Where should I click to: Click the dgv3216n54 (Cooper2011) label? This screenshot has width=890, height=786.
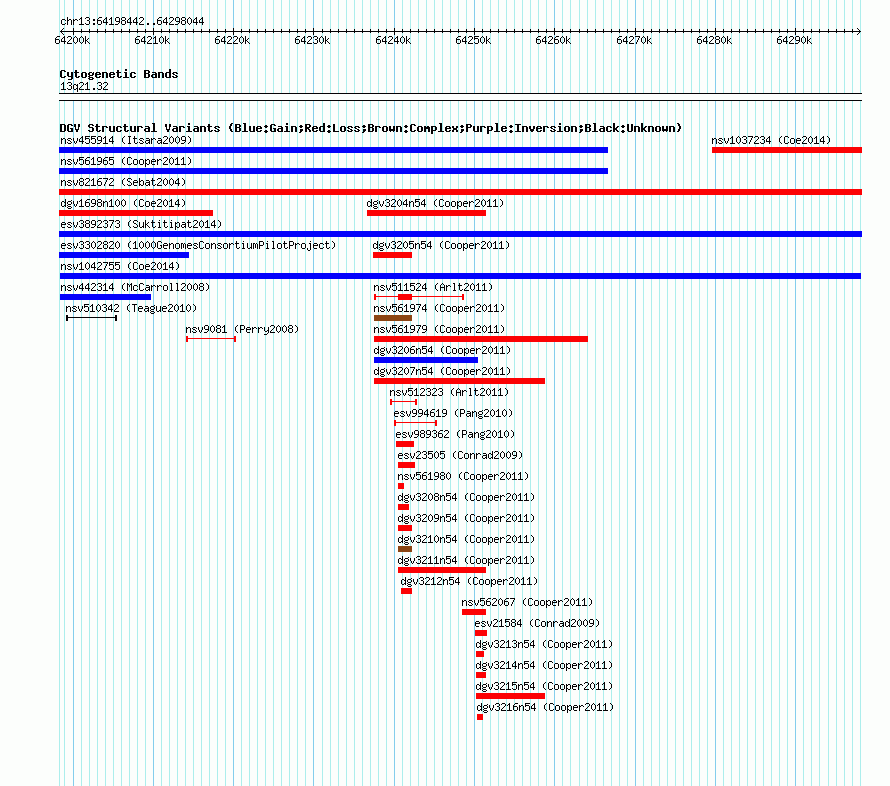point(545,707)
